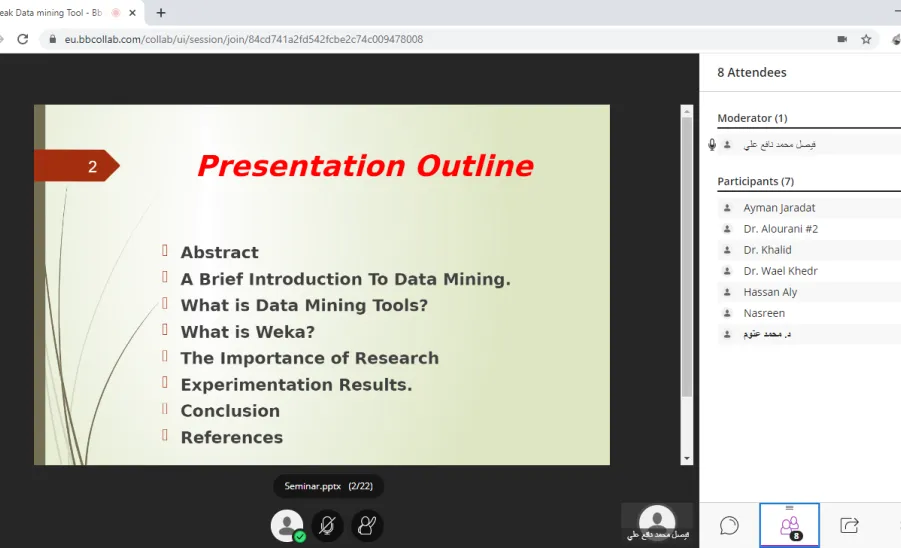Screen dimensions: 901x548
Task: Open the chat panel tab
Action: pyautogui.click(x=729, y=526)
